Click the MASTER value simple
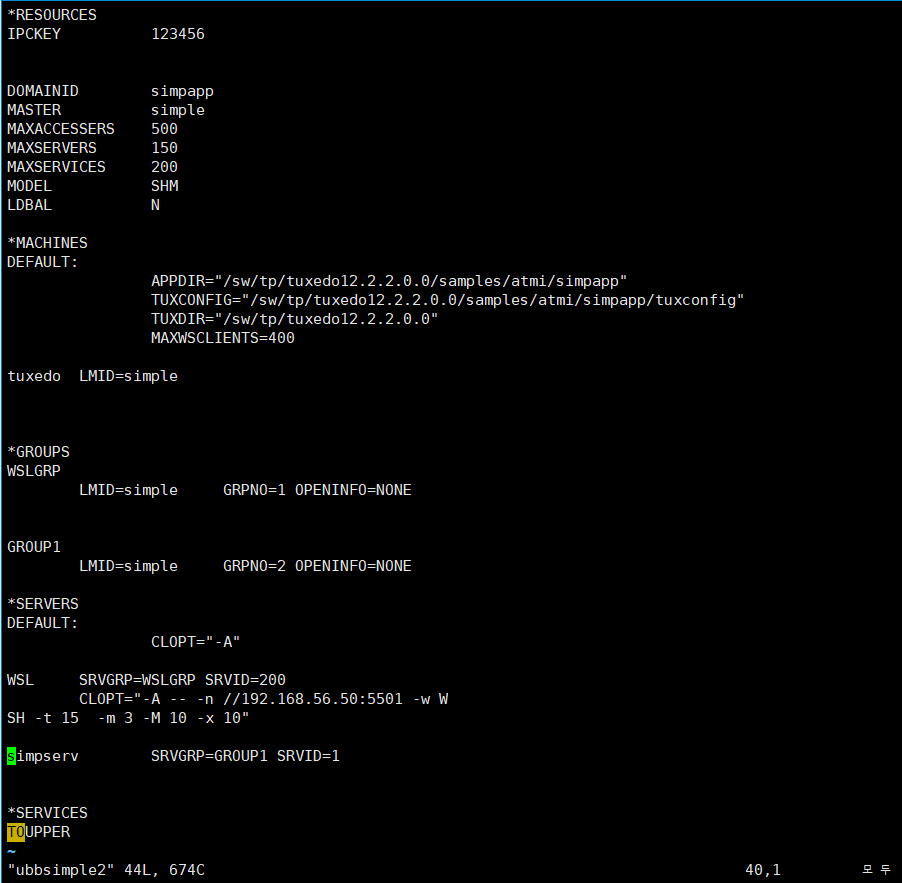Viewport: 902px width, 883px height. [178, 110]
